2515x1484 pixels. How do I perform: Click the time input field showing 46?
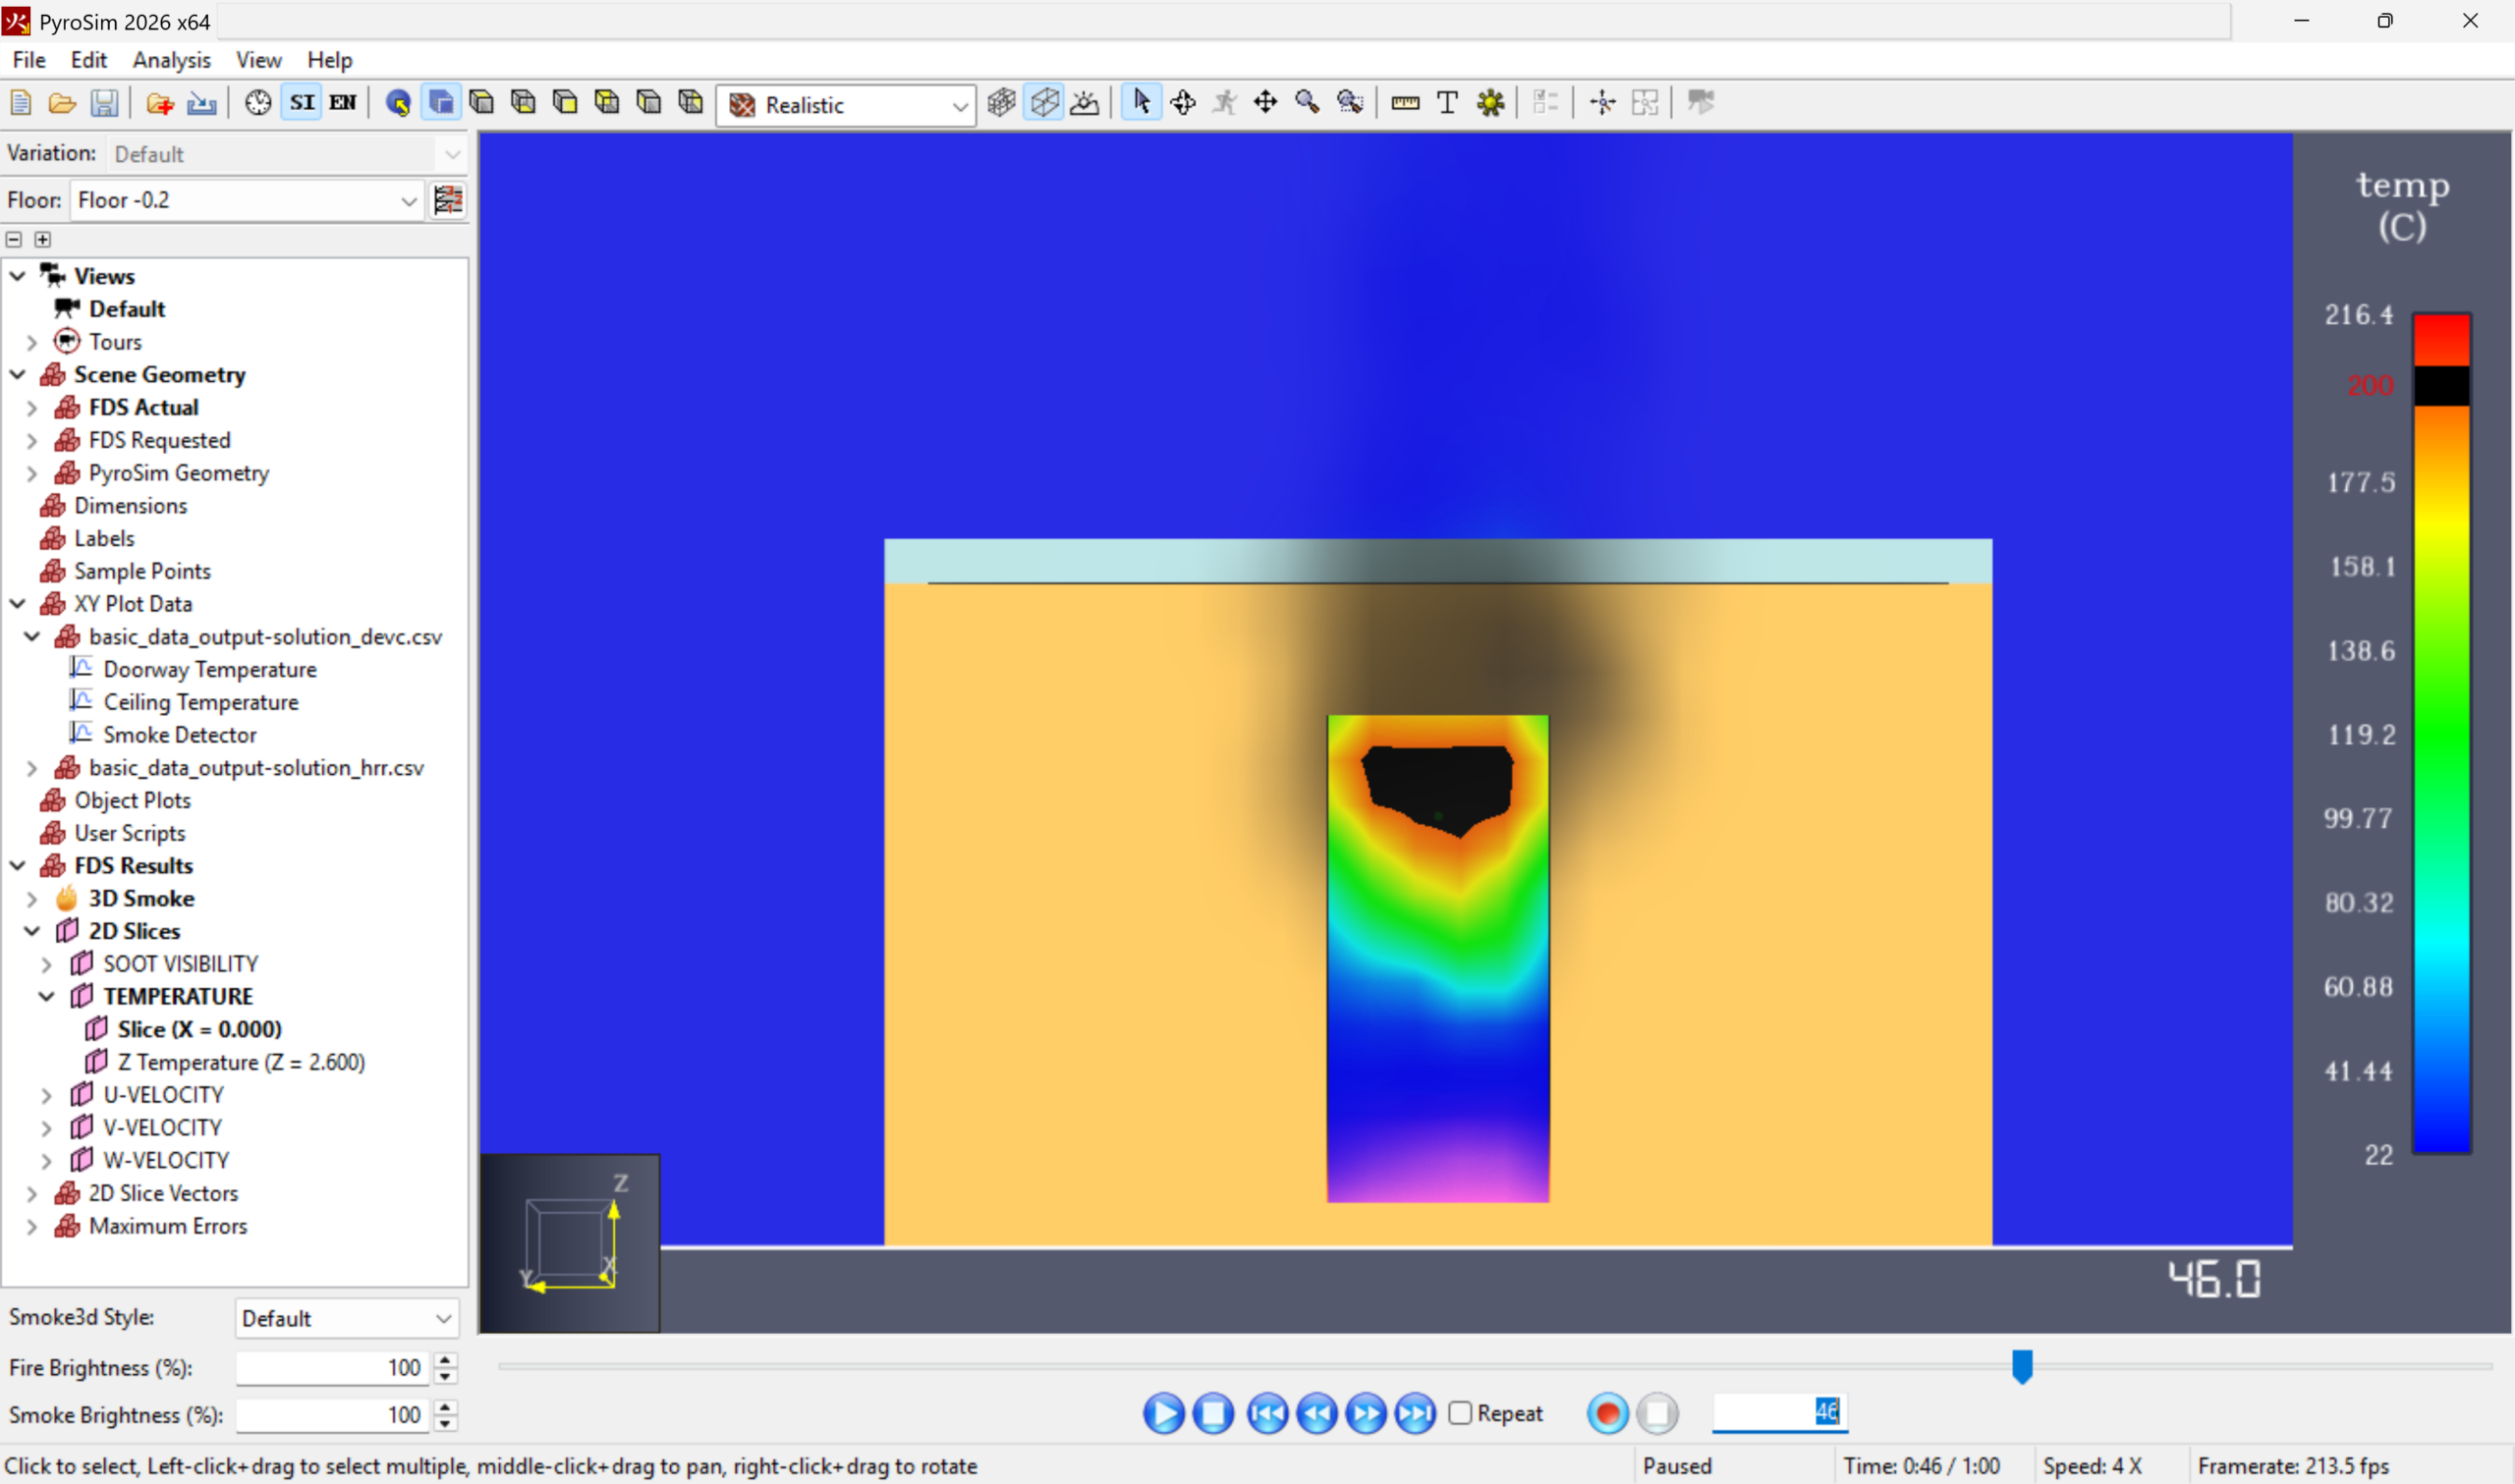[1779, 1411]
